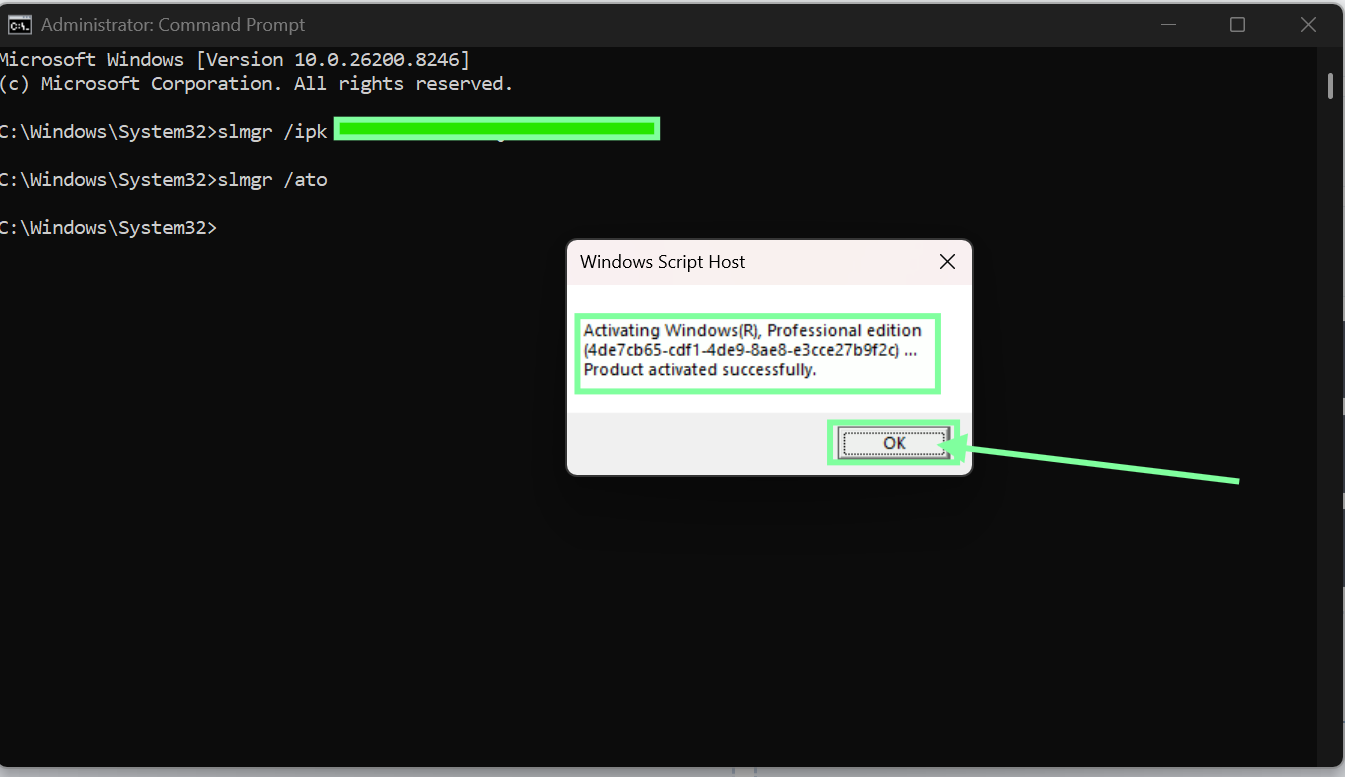Click the Command Prompt vertical scrollbar thumb

pyautogui.click(x=1330, y=86)
